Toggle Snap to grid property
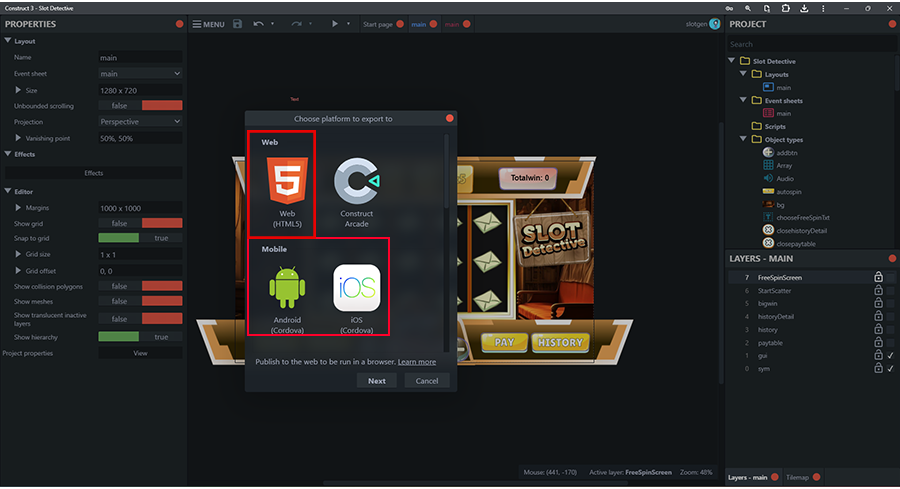Viewport: 900px width, 489px height. 140,238
